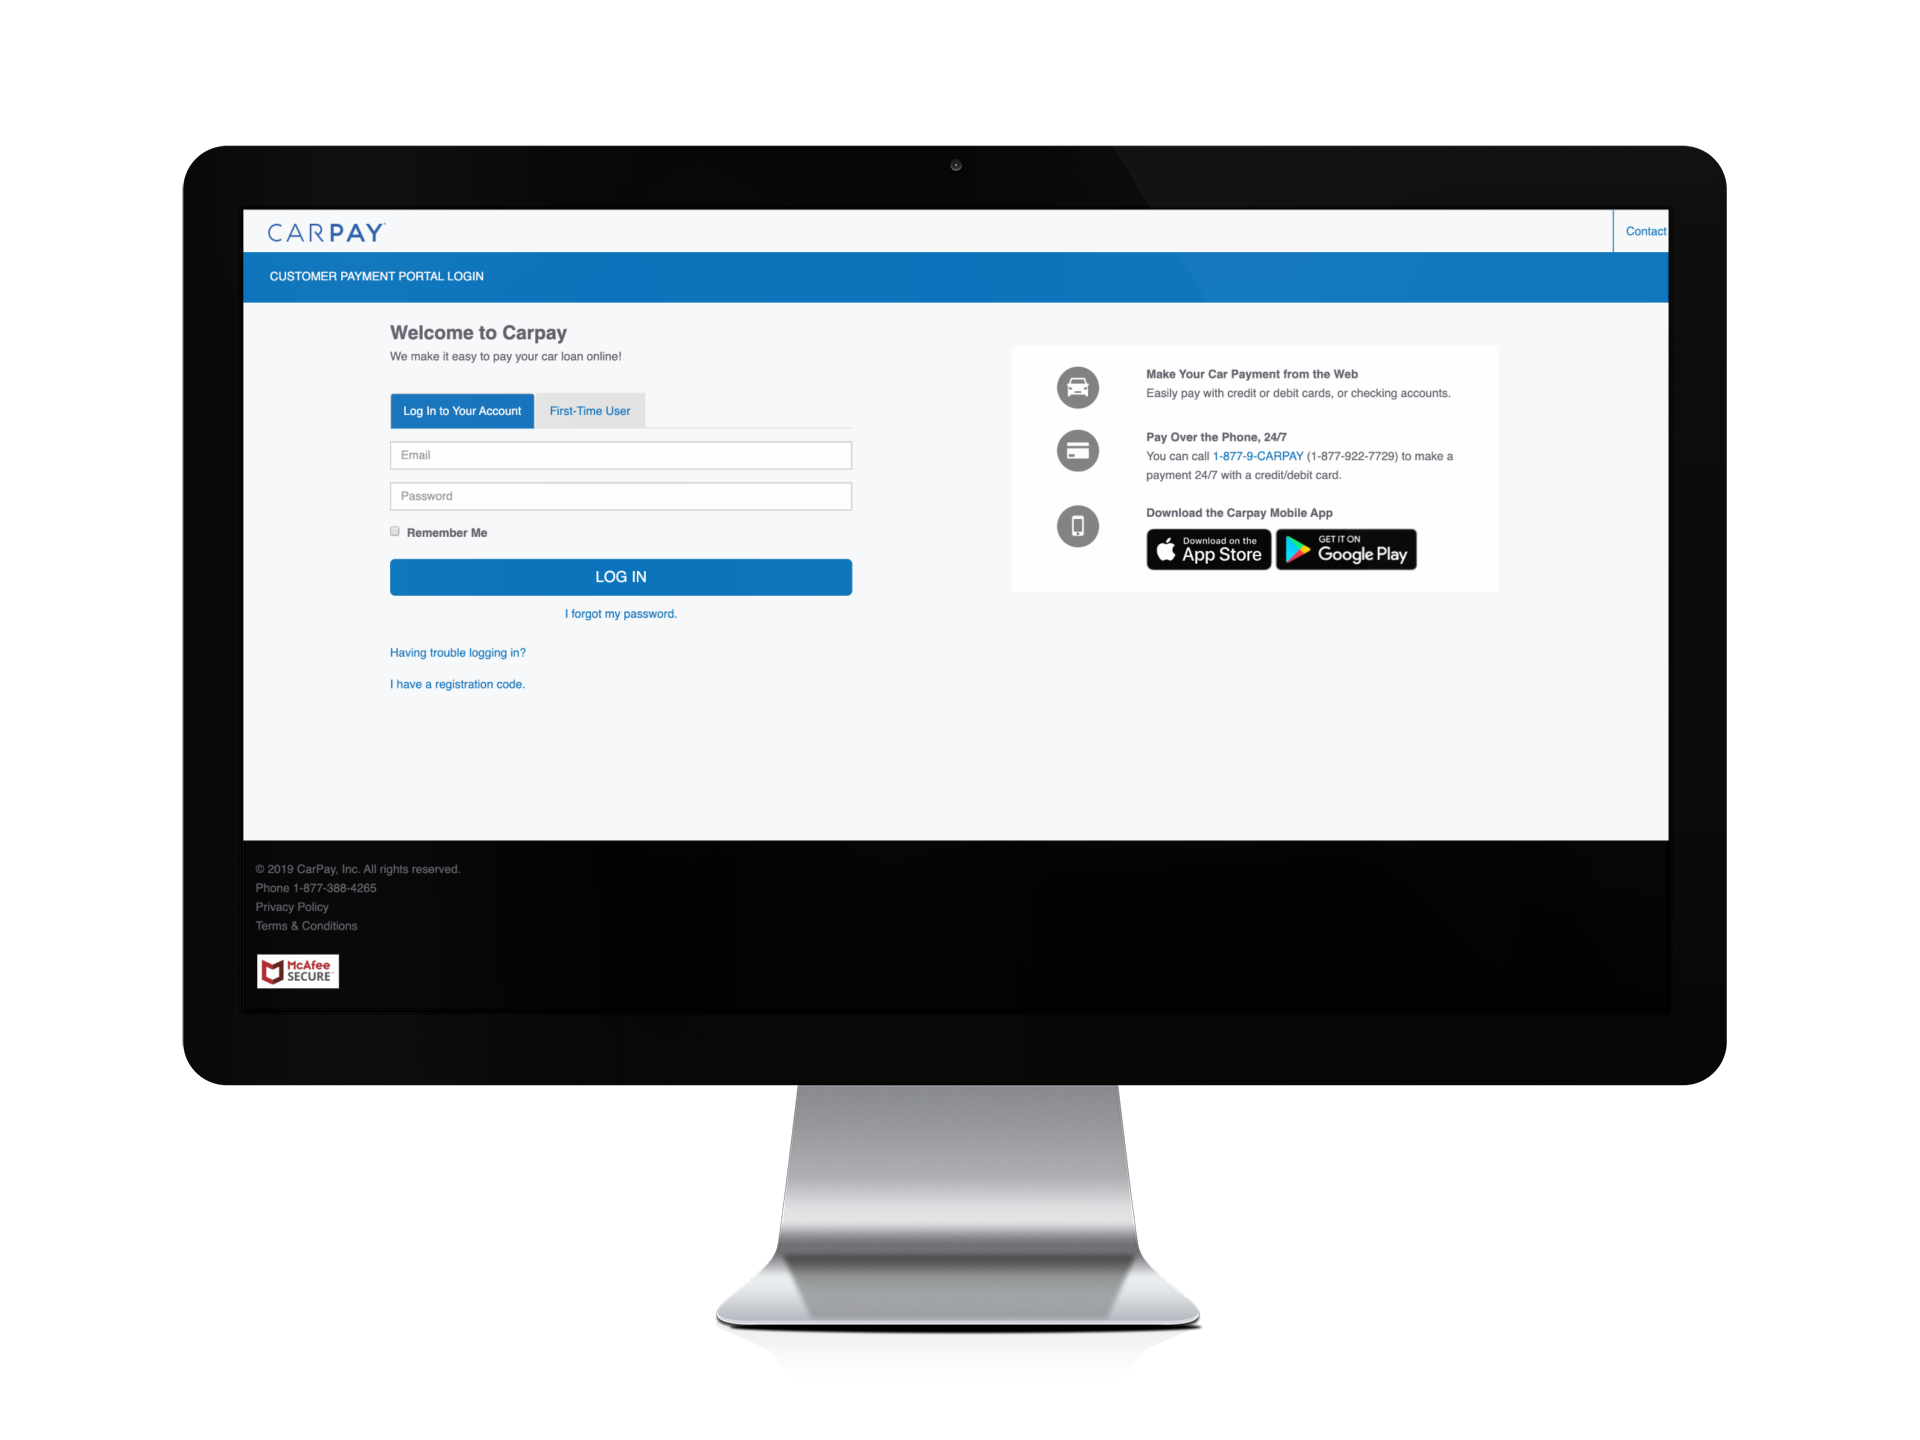The image size is (1920, 1440).
Task: Click the Carpay logo in header
Action: tap(324, 231)
